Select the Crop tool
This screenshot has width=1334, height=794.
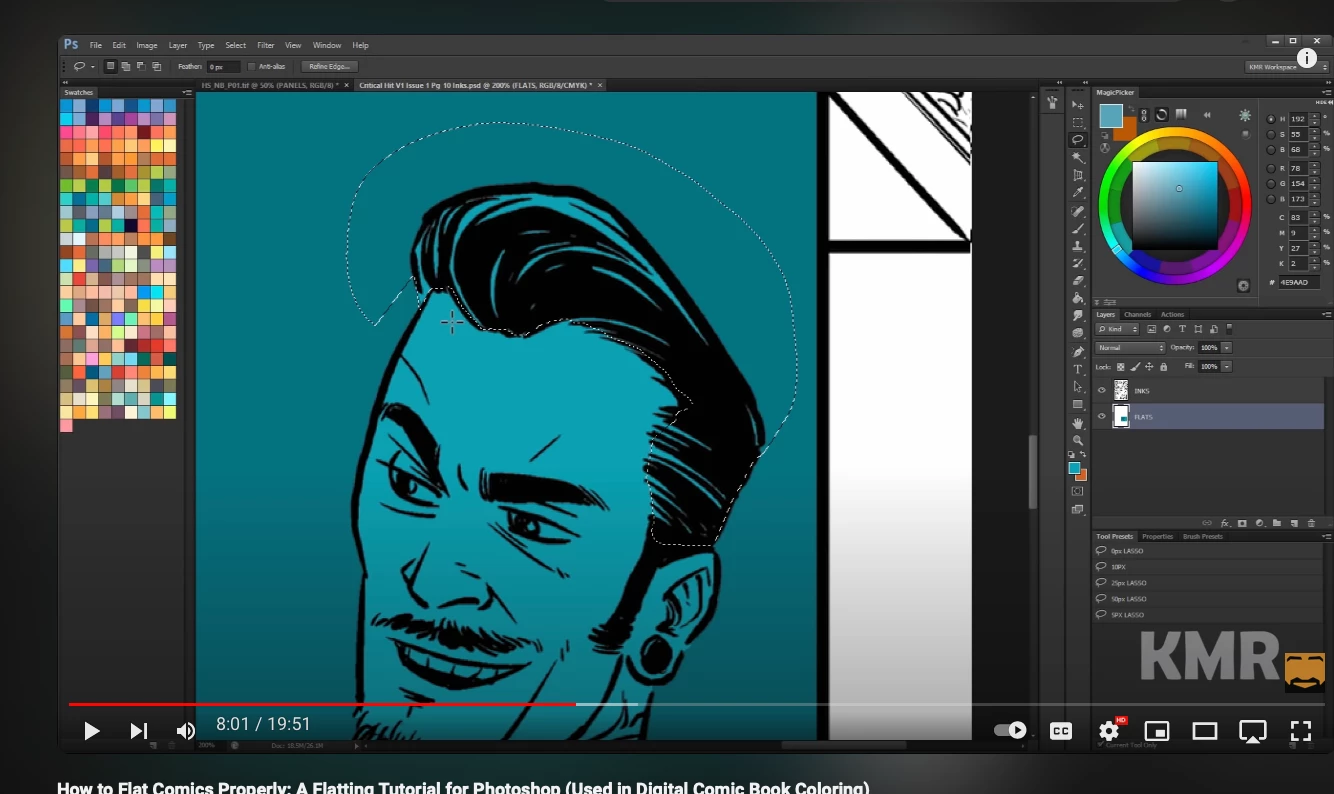point(1077,175)
